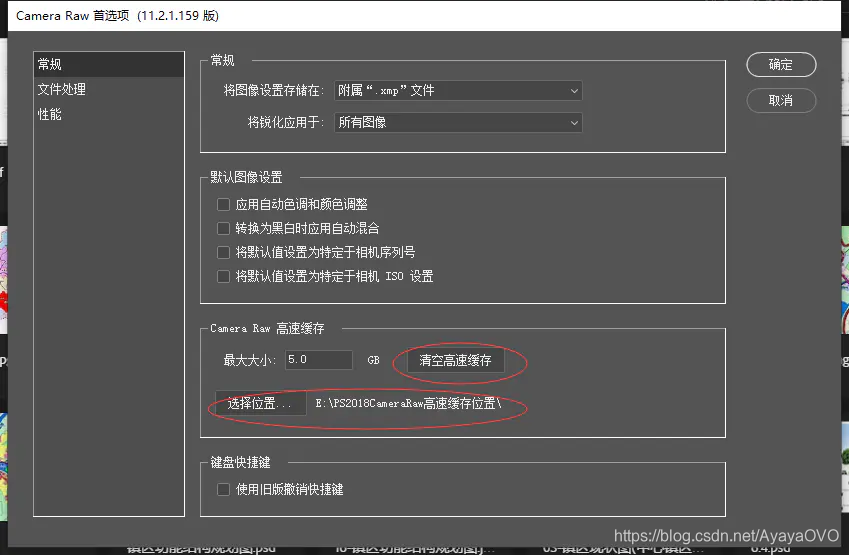
Task: Expand the 将锐化应用于 dropdown
Action: pyautogui.click(x=458, y=122)
